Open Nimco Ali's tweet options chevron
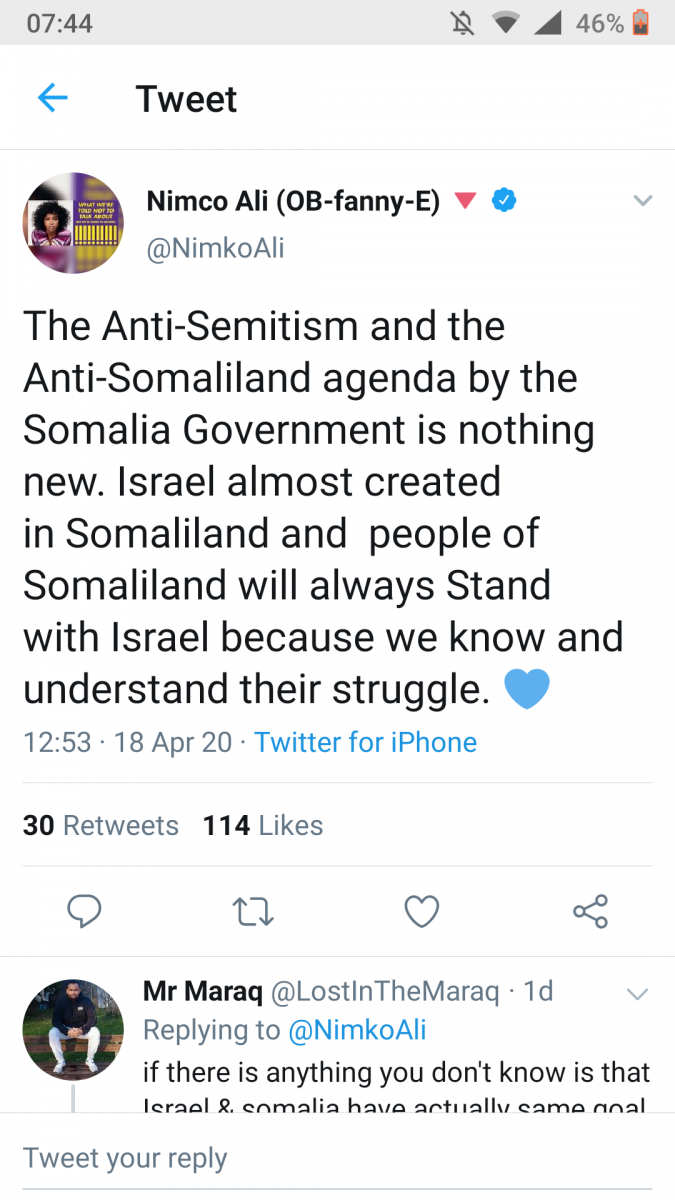675x1200 pixels. pyautogui.click(x=643, y=201)
